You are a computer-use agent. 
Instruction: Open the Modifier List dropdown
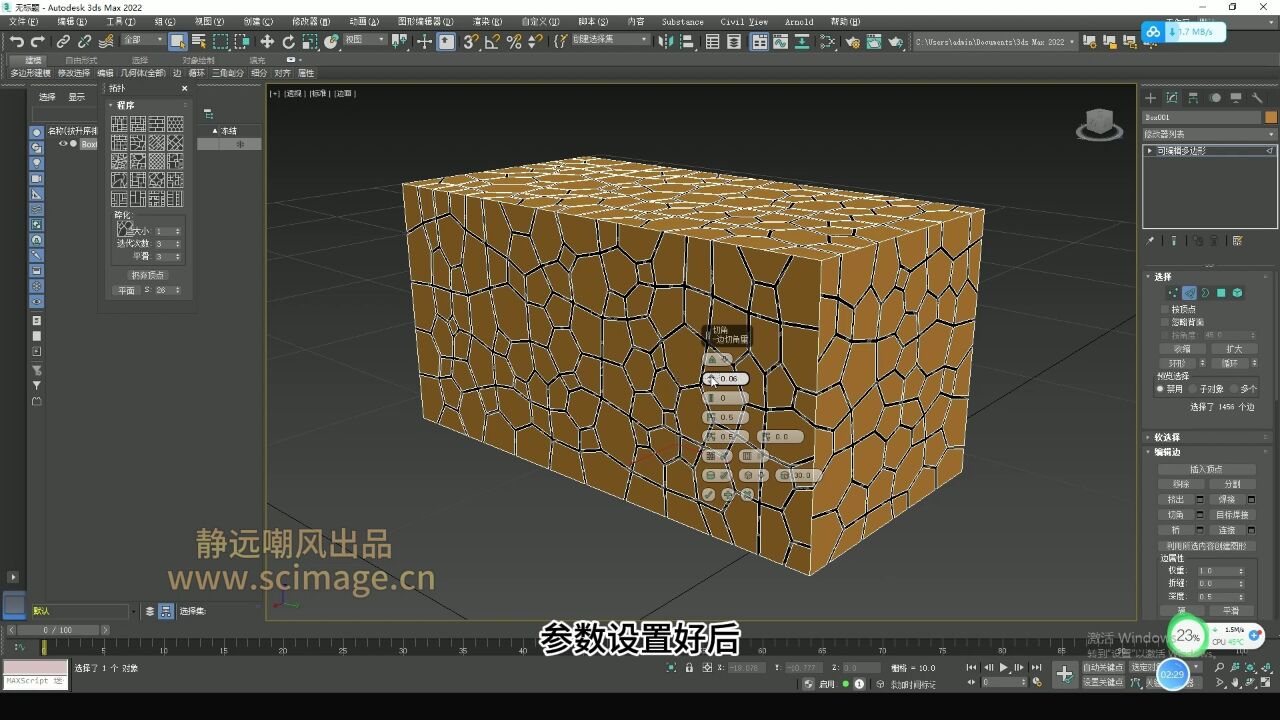1210,134
